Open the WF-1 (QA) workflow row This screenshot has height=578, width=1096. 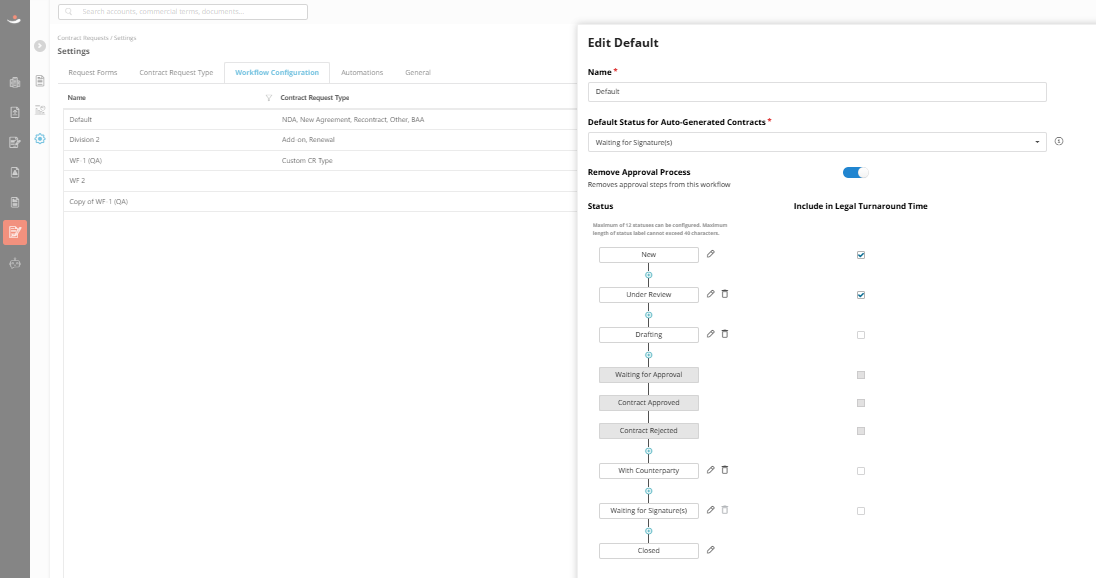[x=320, y=161]
